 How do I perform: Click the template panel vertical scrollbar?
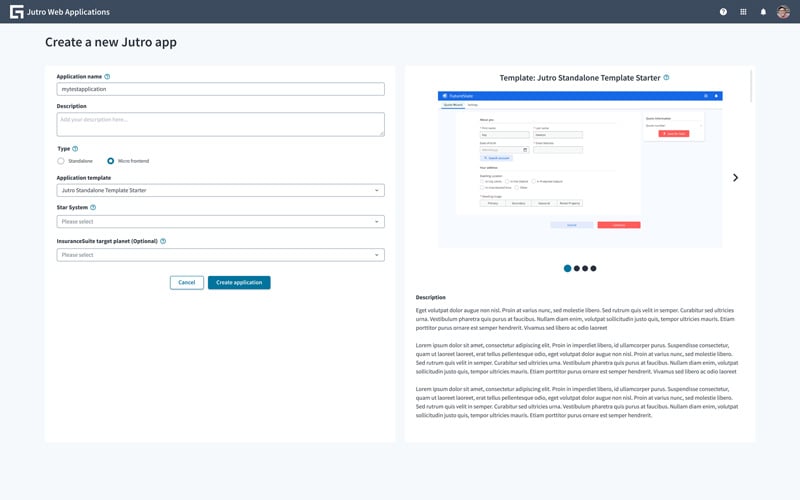tap(751, 87)
